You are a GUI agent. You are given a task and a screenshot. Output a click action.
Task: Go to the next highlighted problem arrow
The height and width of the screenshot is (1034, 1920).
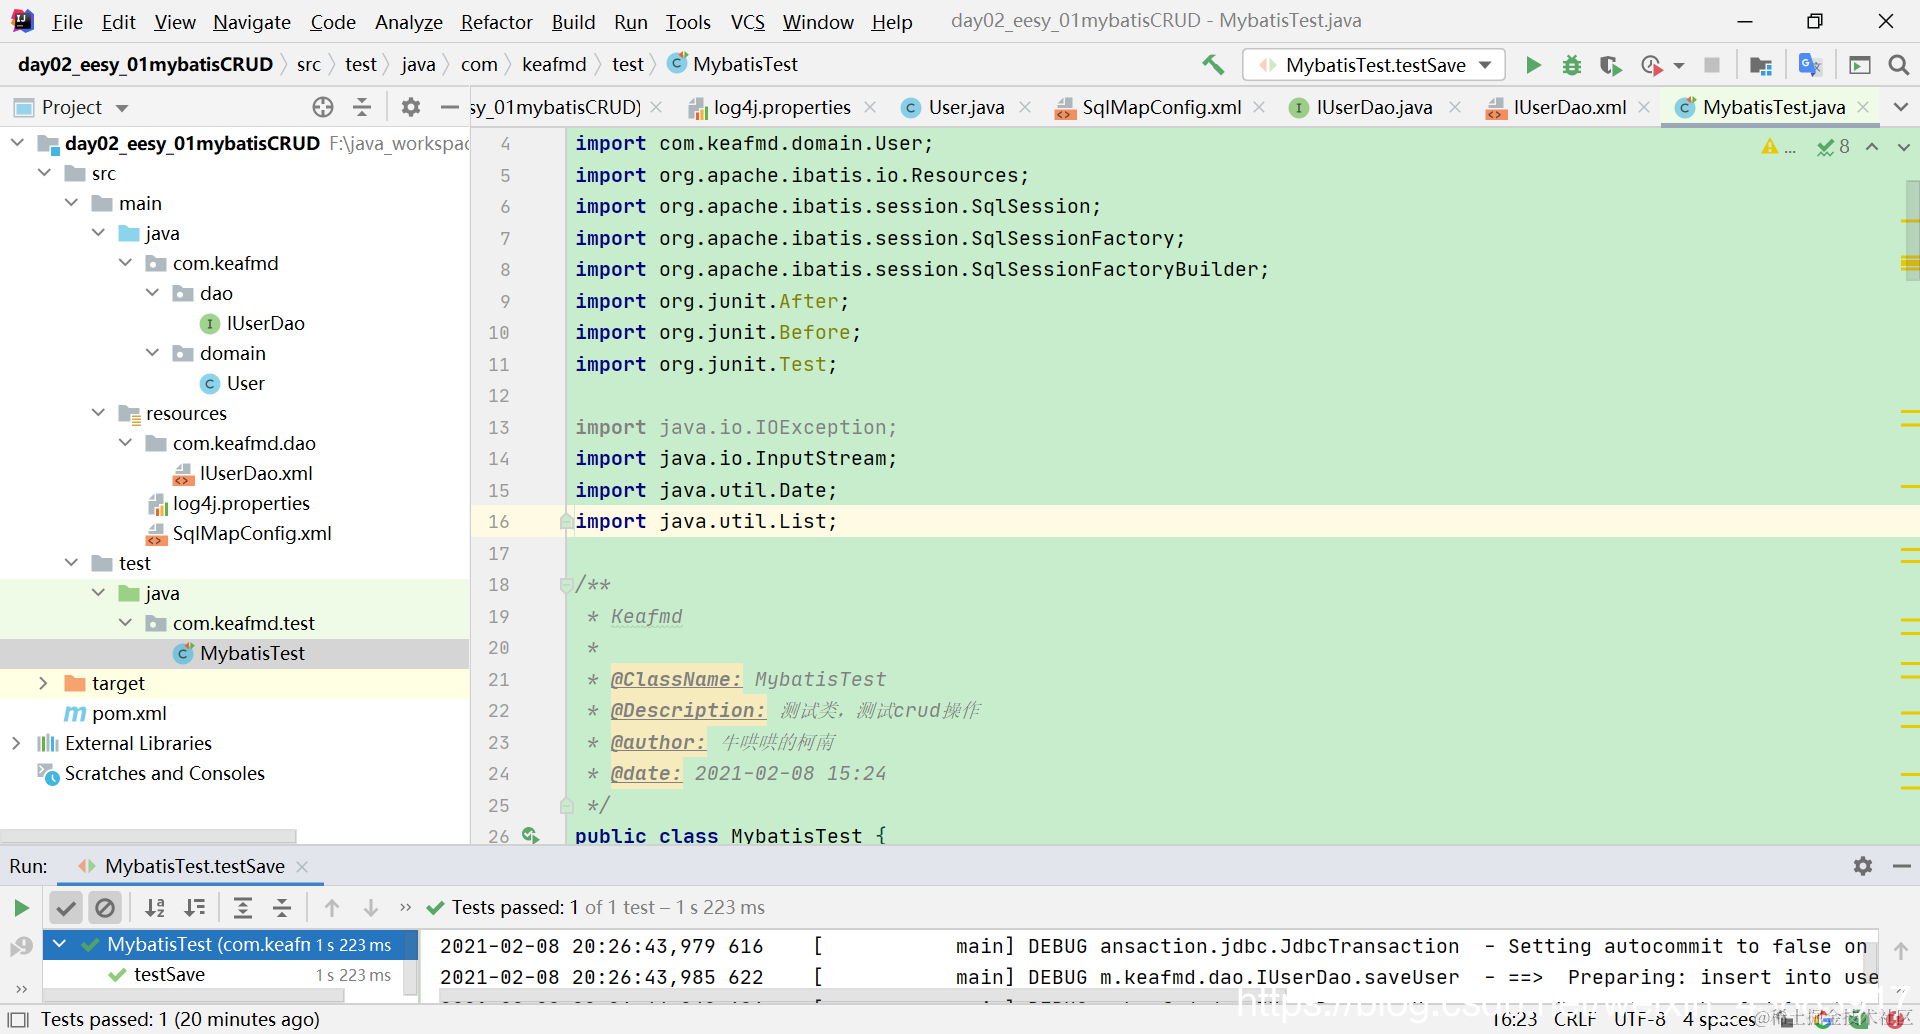[1903, 147]
